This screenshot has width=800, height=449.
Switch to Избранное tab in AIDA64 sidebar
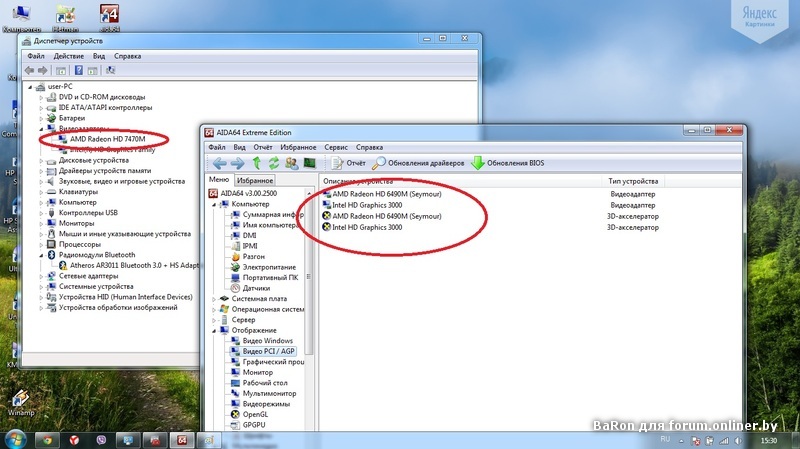255,181
